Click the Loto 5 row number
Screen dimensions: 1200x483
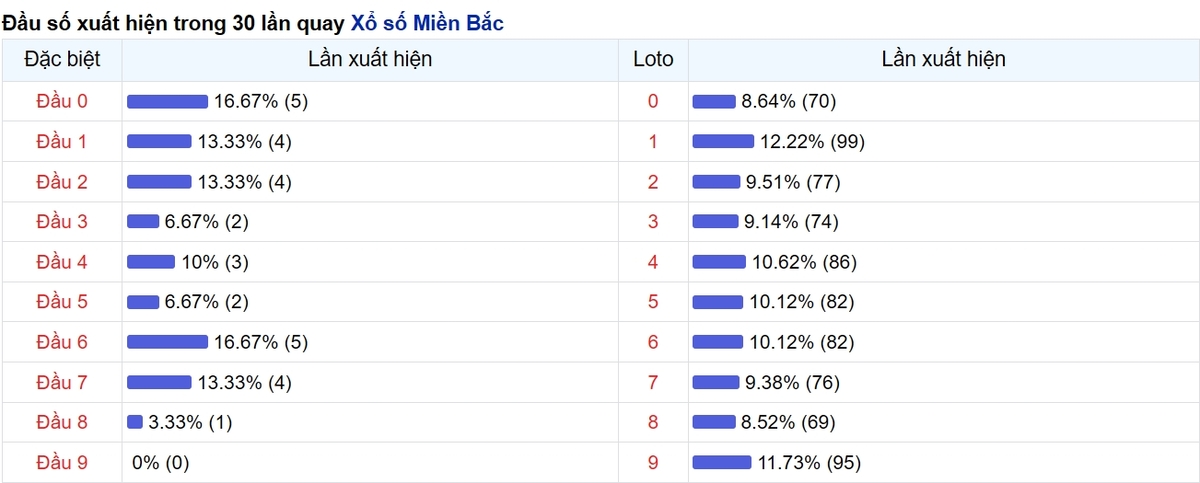tap(654, 302)
